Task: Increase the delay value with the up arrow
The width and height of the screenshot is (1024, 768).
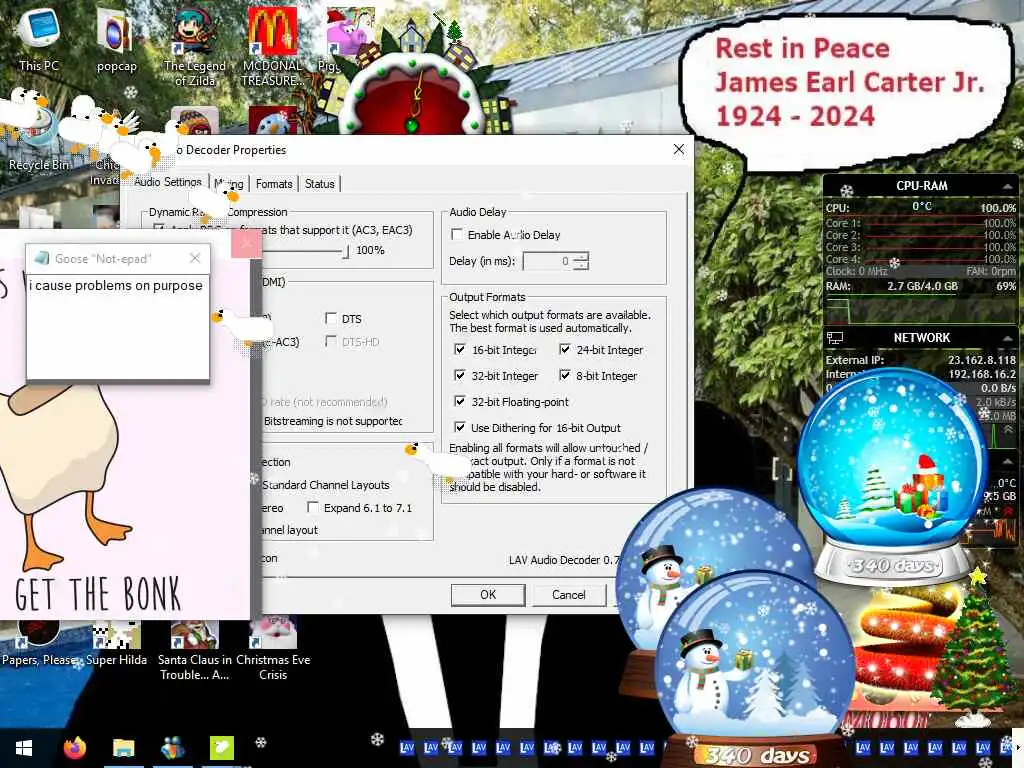Action: point(583,257)
